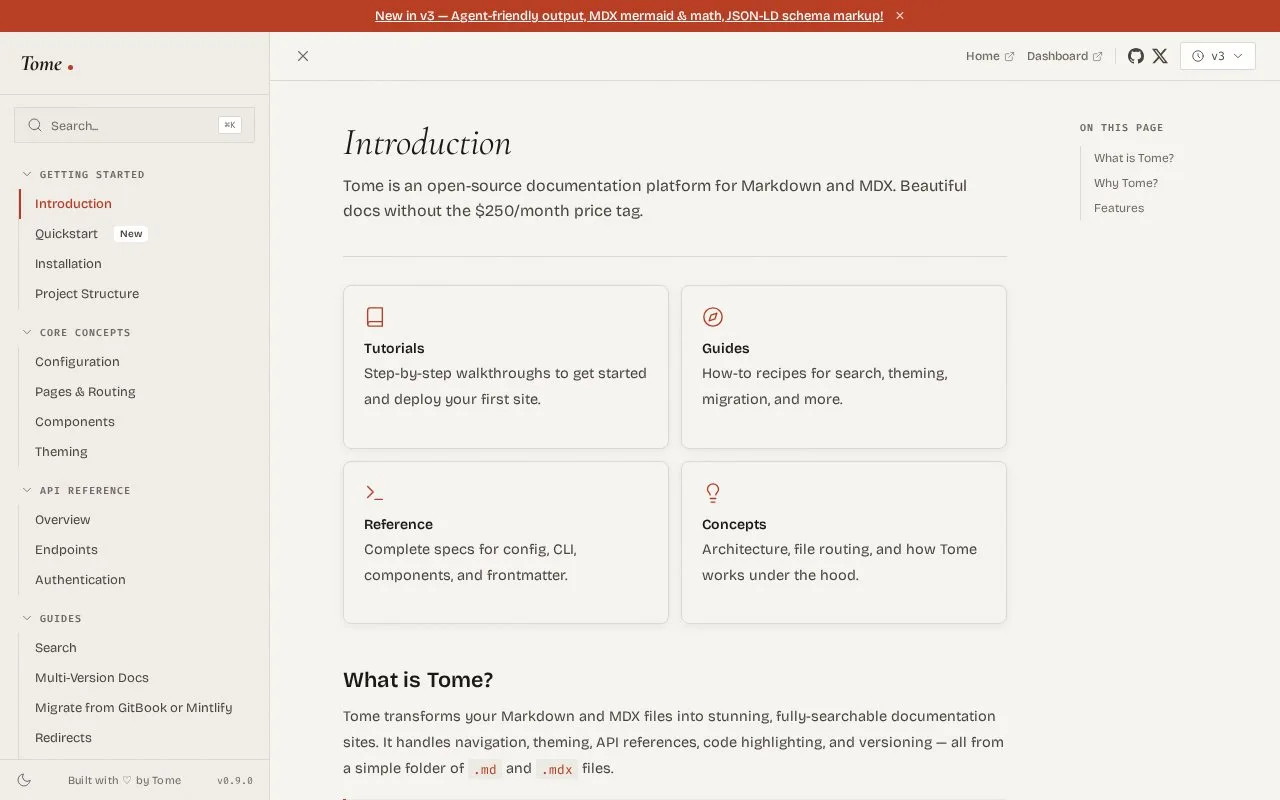Collapse the API Reference section
Screen dimensions: 1280x800
(x=77, y=490)
